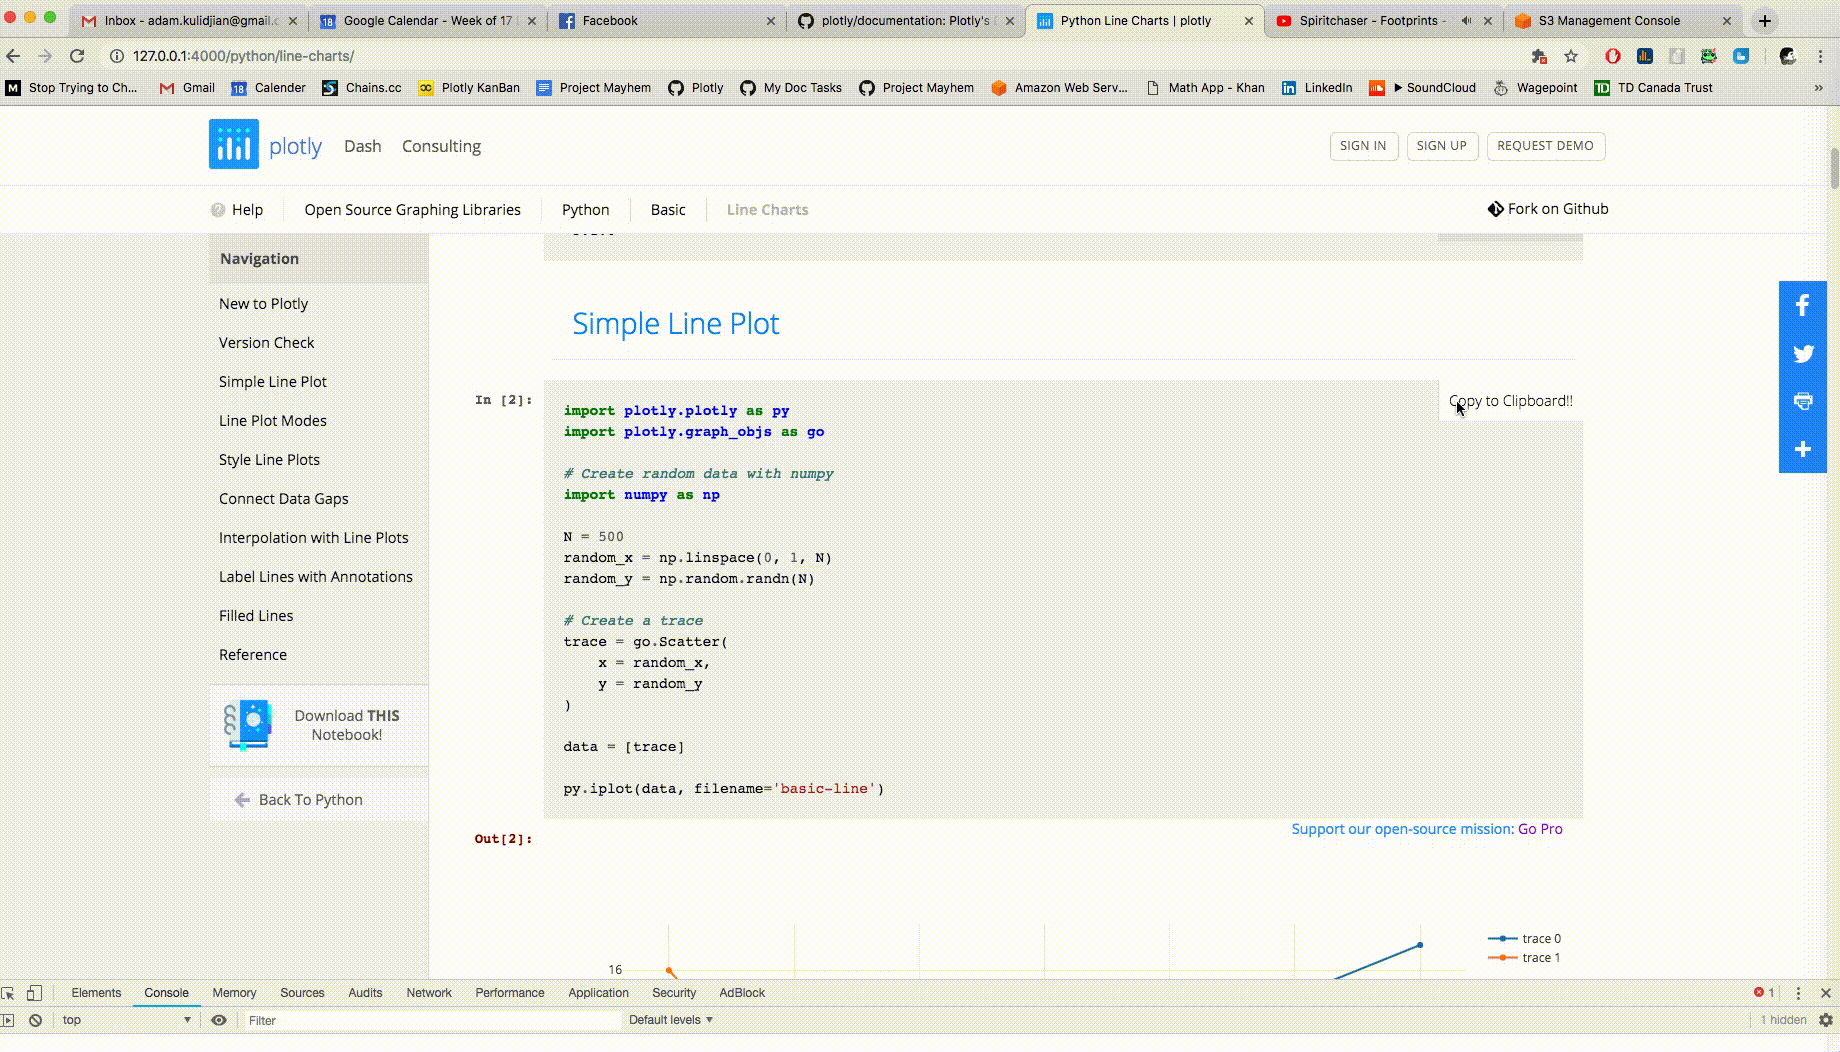The height and width of the screenshot is (1052, 1840).
Task: Click the browser address bar URL
Action: (x=243, y=56)
